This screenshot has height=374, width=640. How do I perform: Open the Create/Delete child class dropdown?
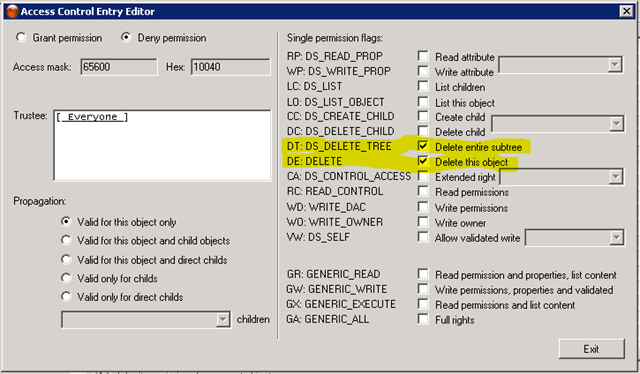click(616, 124)
